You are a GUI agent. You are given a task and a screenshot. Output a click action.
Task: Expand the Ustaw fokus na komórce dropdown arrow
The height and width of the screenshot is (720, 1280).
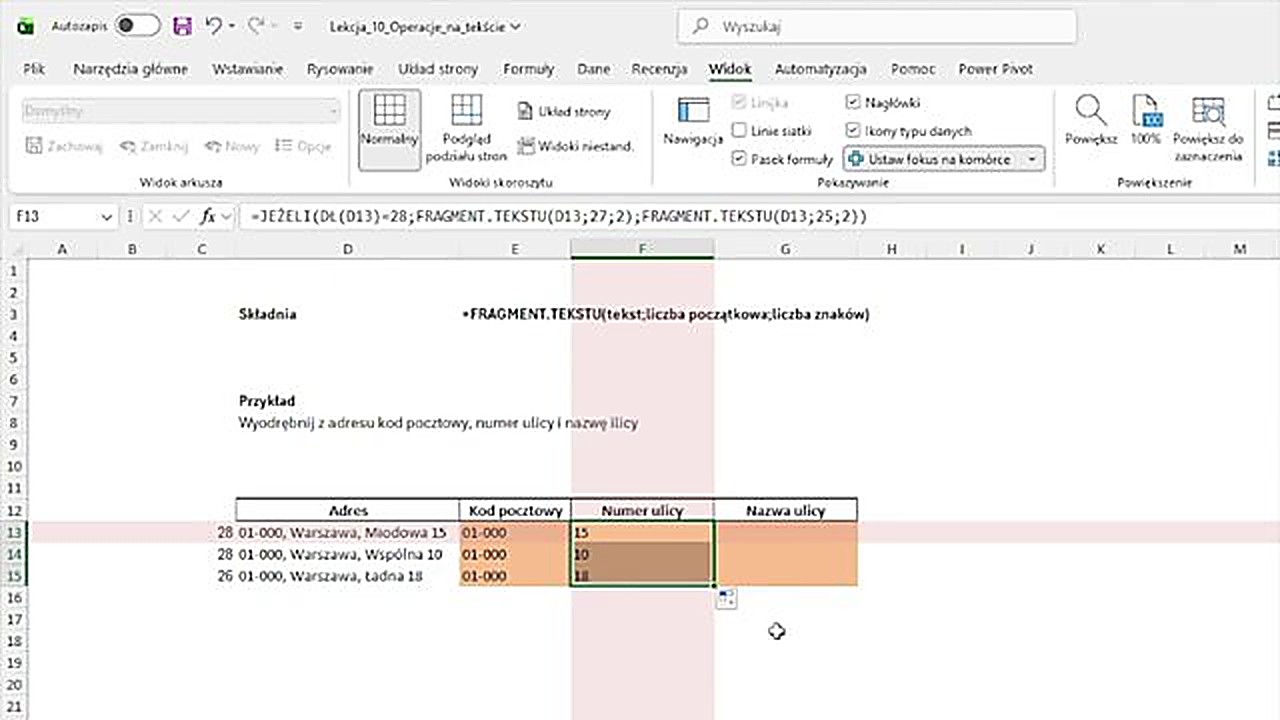coord(1032,159)
